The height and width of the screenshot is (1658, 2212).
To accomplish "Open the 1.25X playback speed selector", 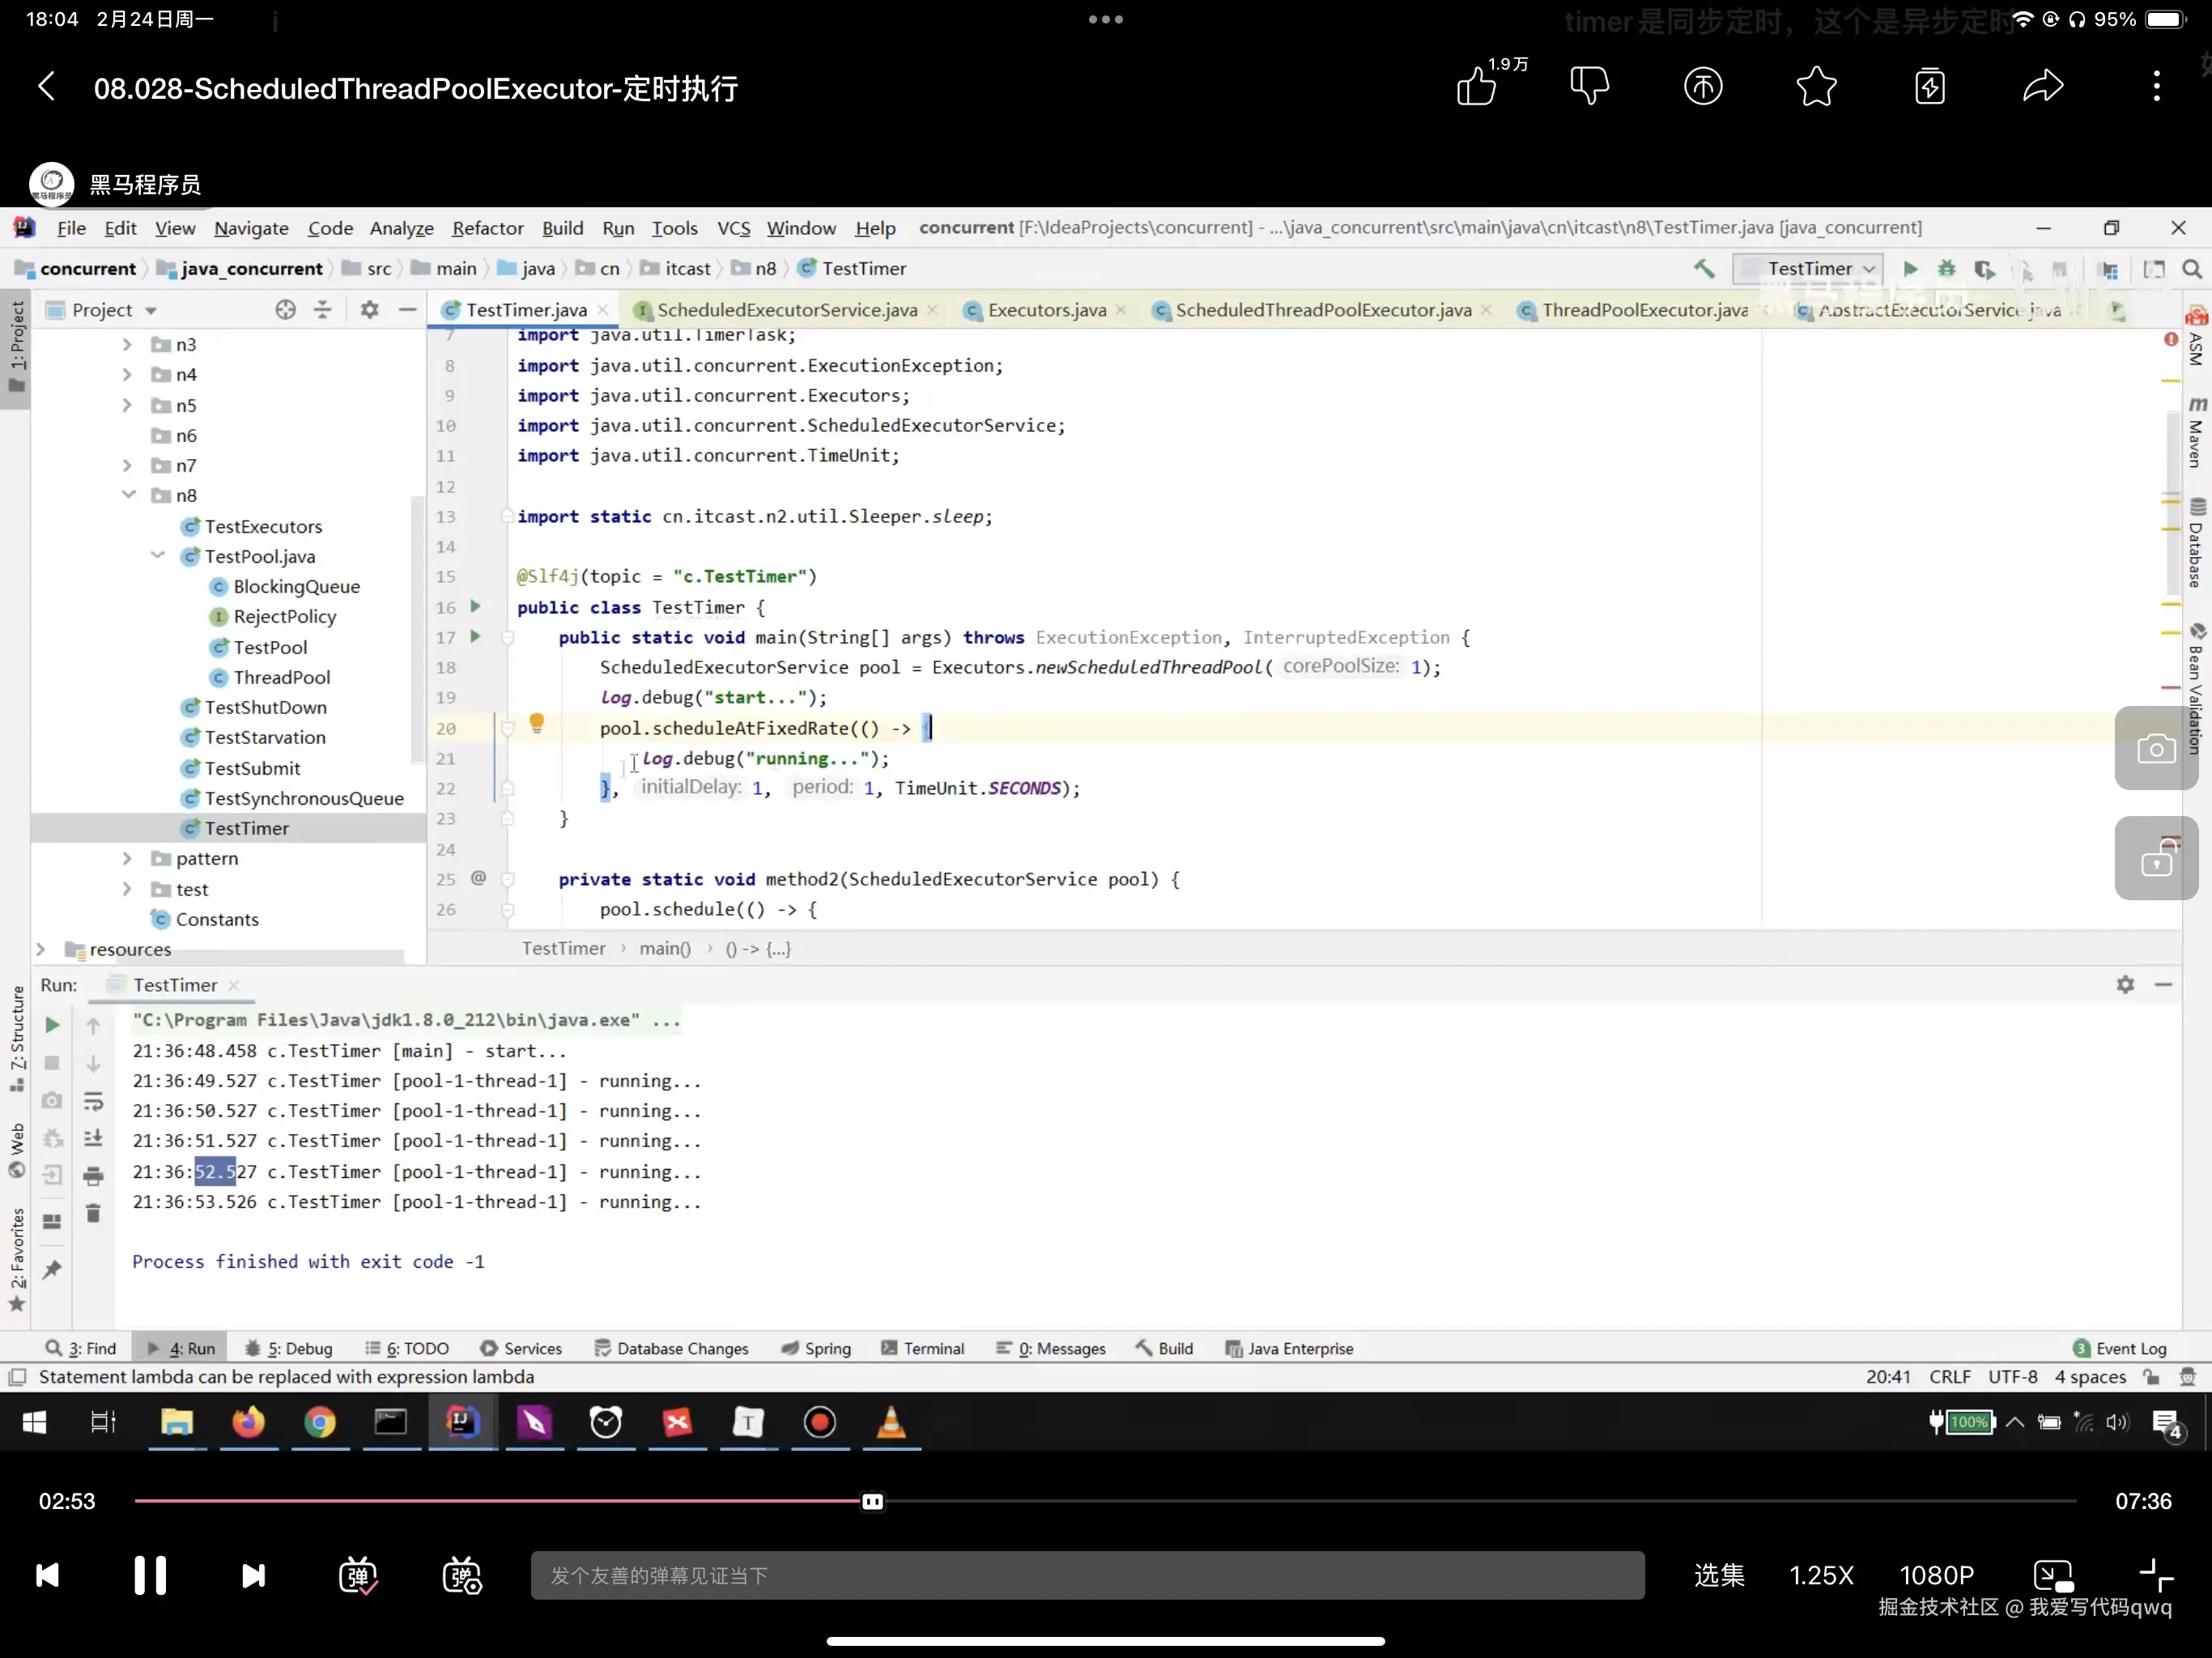I will click(x=1820, y=1575).
